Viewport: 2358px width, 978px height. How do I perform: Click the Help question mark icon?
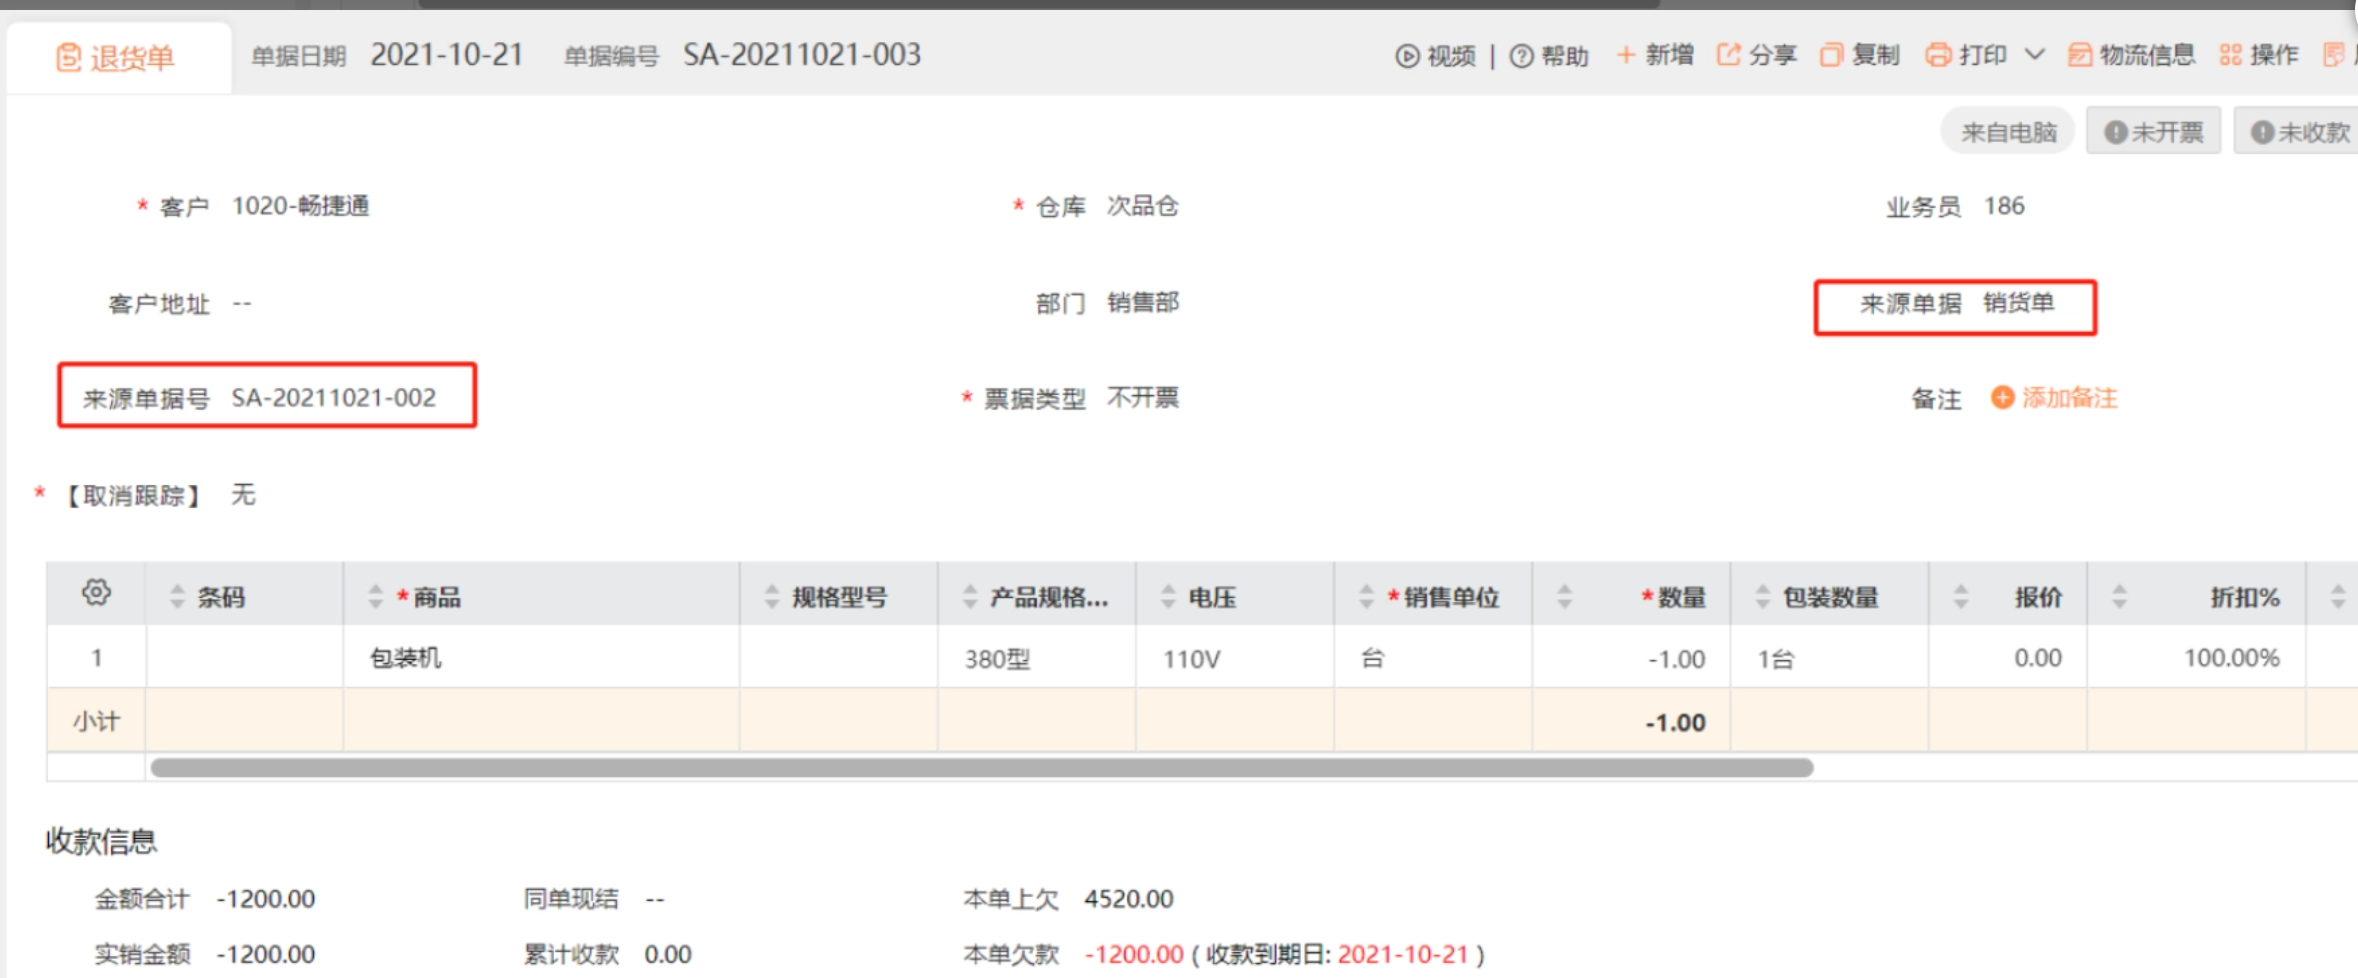pyautogui.click(x=1521, y=56)
